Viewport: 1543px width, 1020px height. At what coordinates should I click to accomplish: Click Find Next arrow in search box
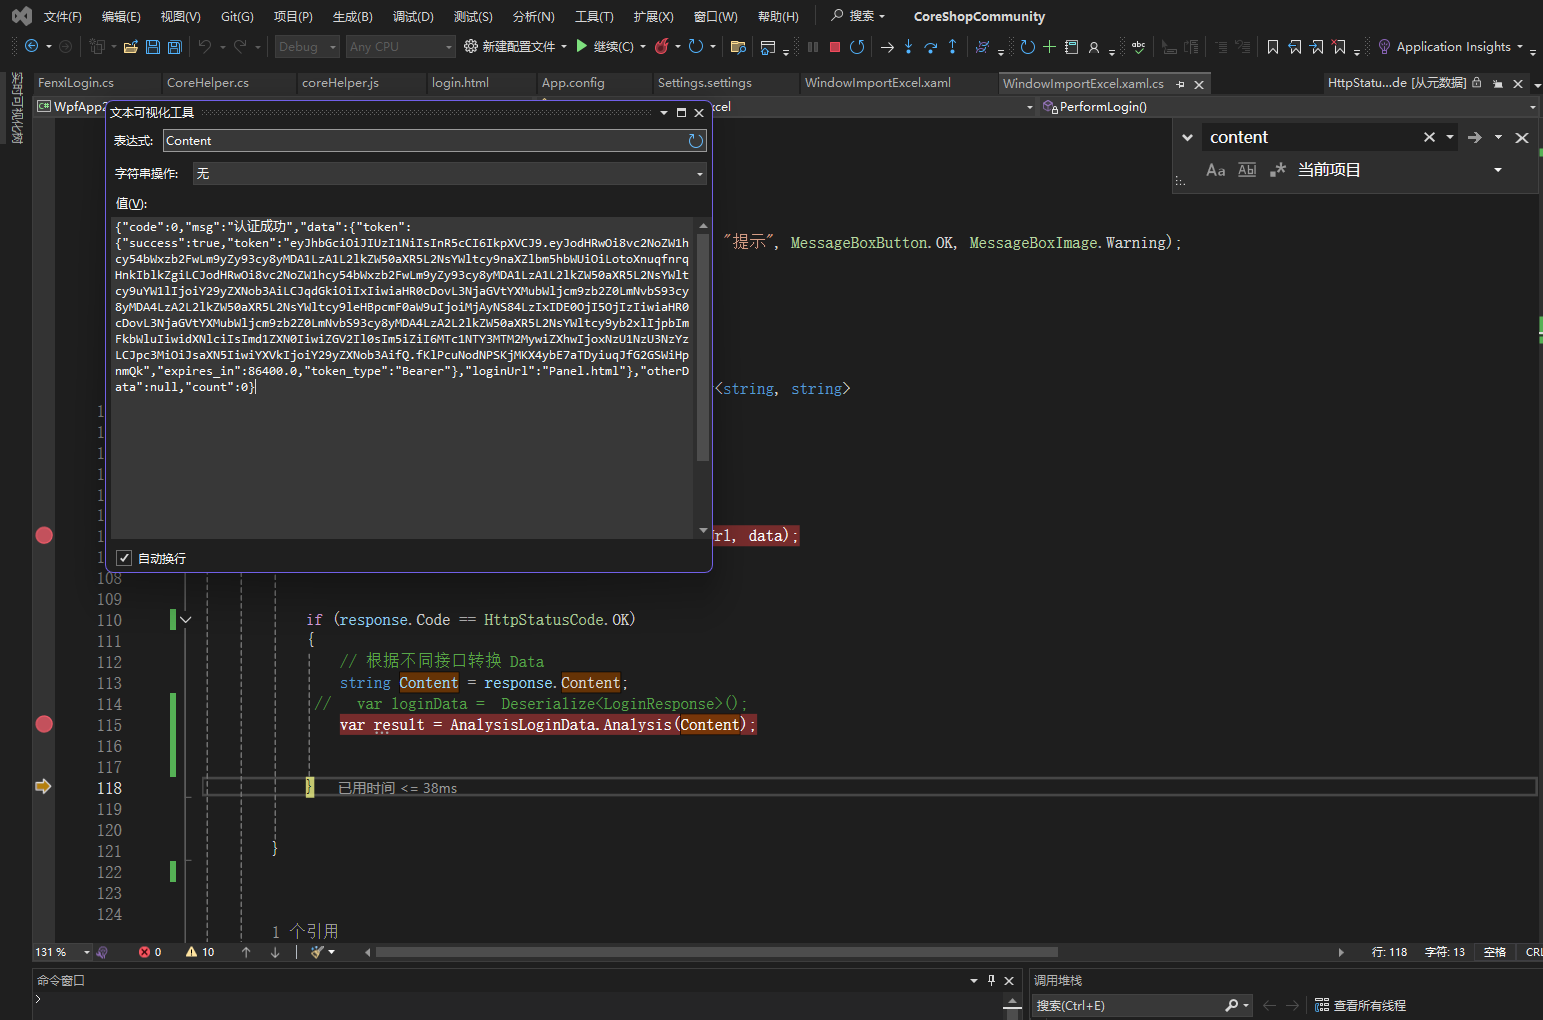click(x=1474, y=137)
